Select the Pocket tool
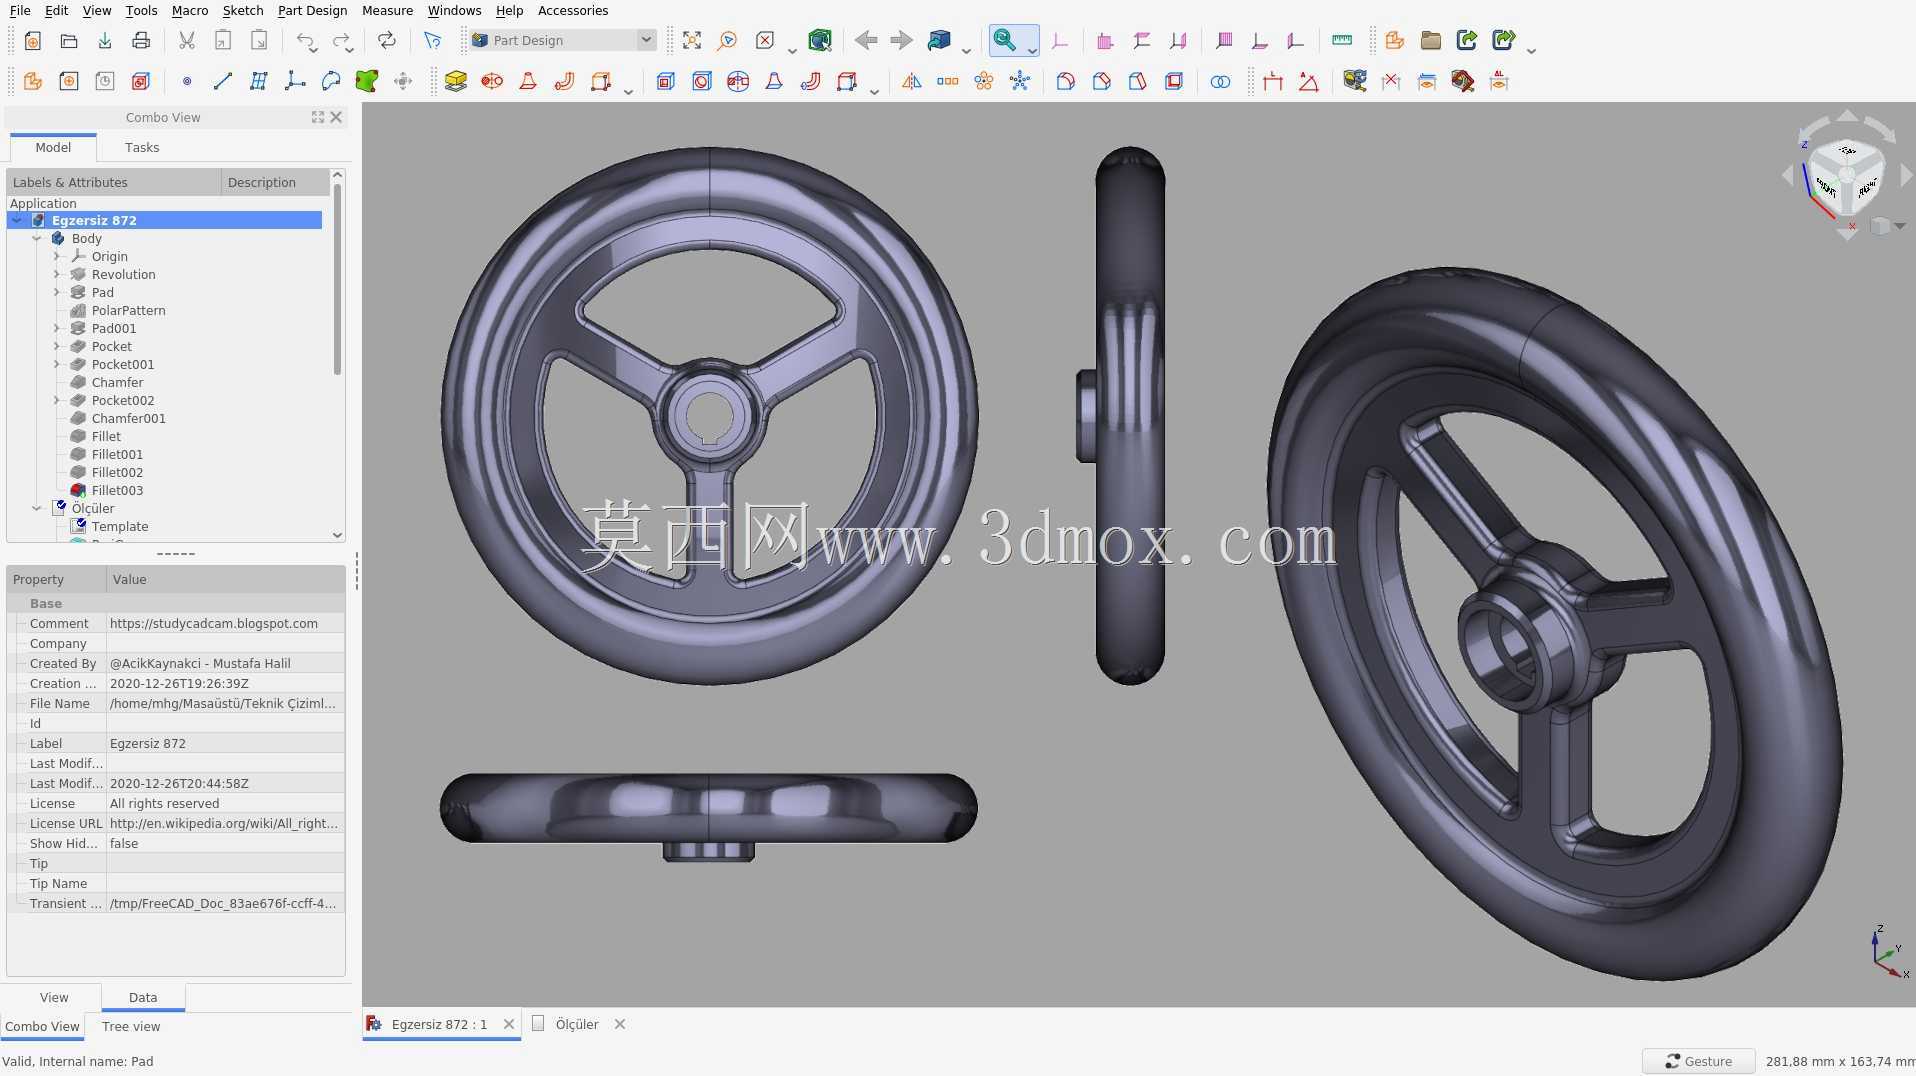The width and height of the screenshot is (1916, 1076). coord(665,81)
